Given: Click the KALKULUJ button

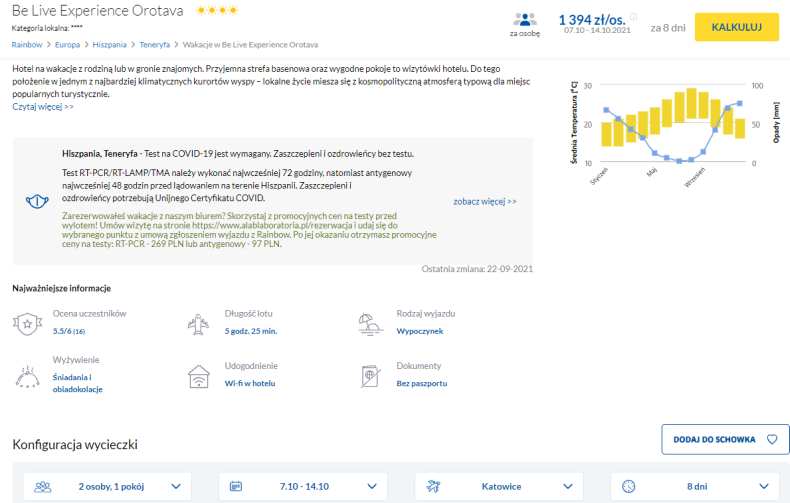Looking at the screenshot, I should point(737,27).
